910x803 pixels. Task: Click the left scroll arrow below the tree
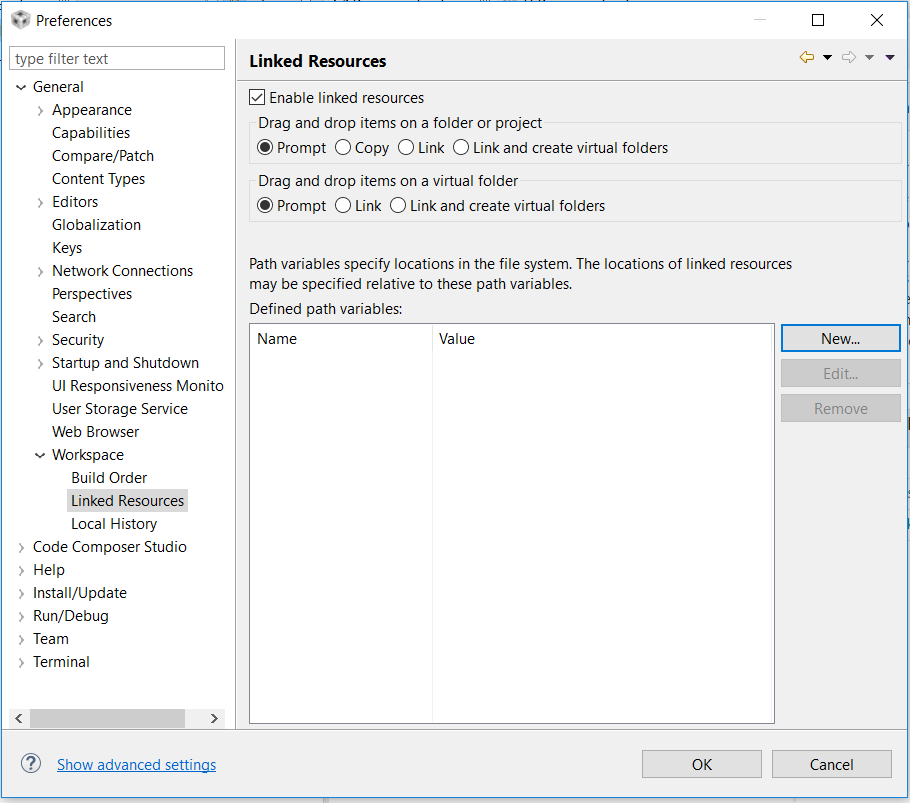point(18,718)
